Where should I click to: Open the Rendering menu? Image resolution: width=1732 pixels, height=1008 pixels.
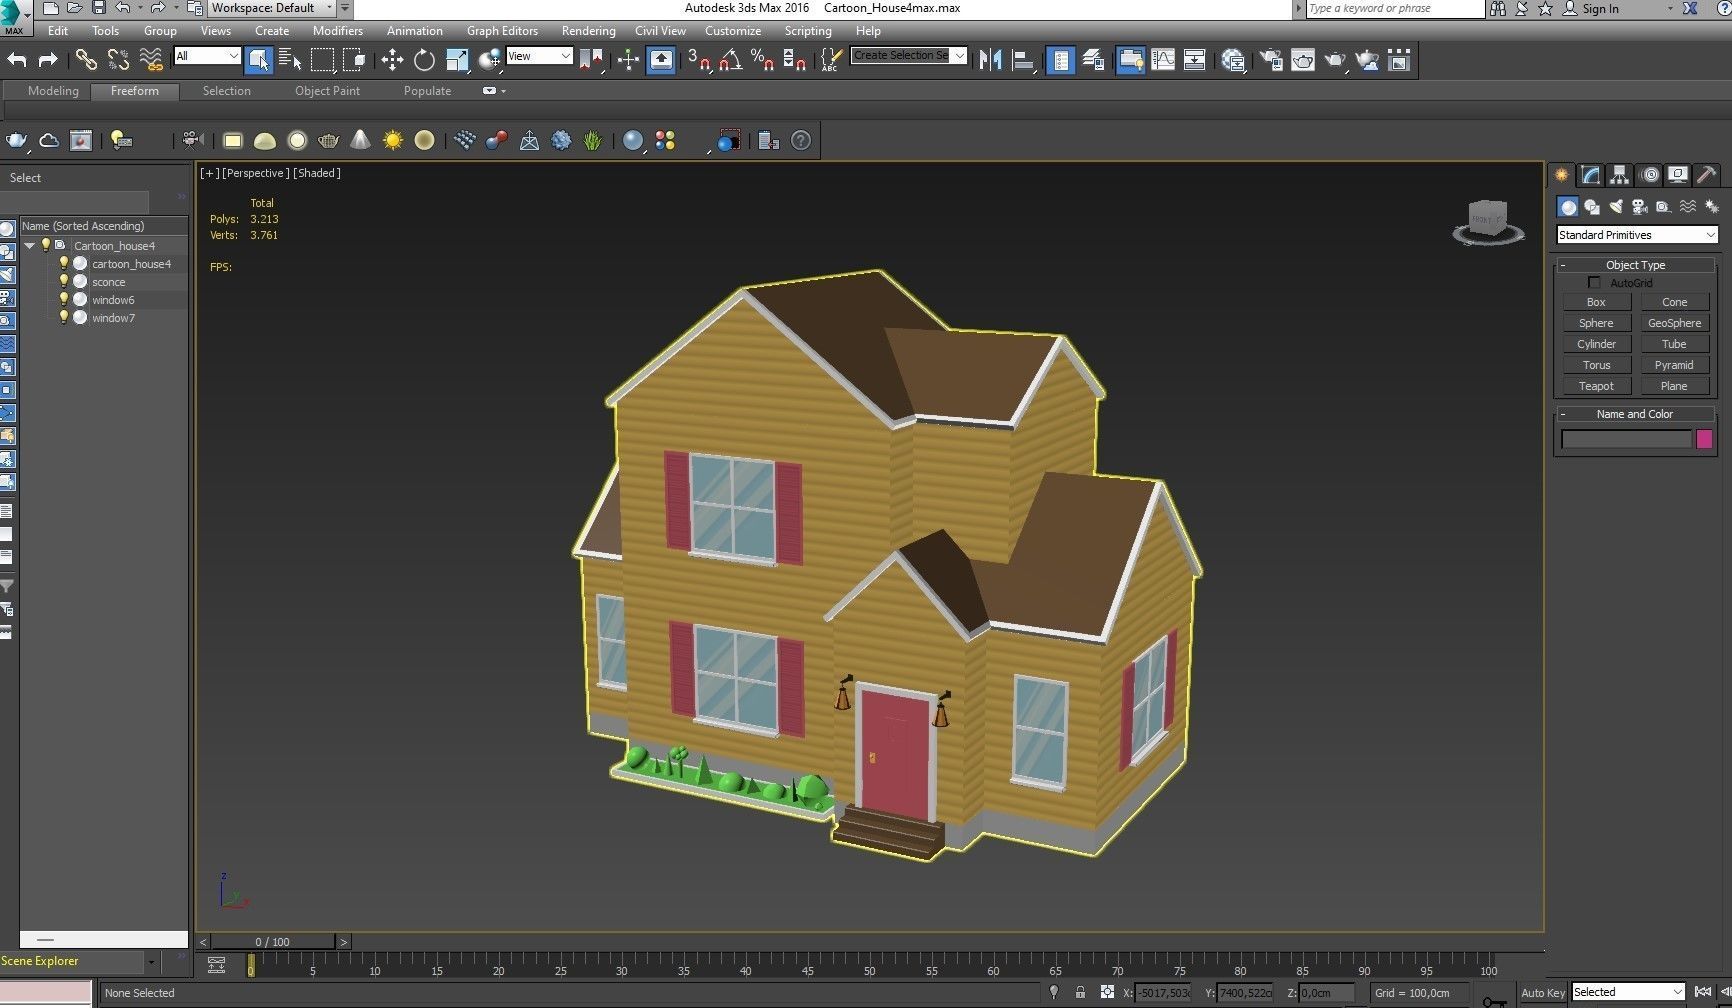tap(588, 31)
